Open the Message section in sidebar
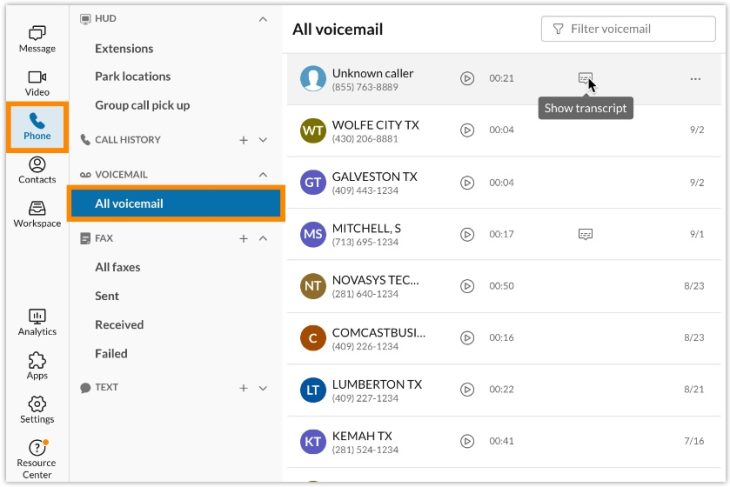This screenshot has width=730, height=487. click(37, 38)
